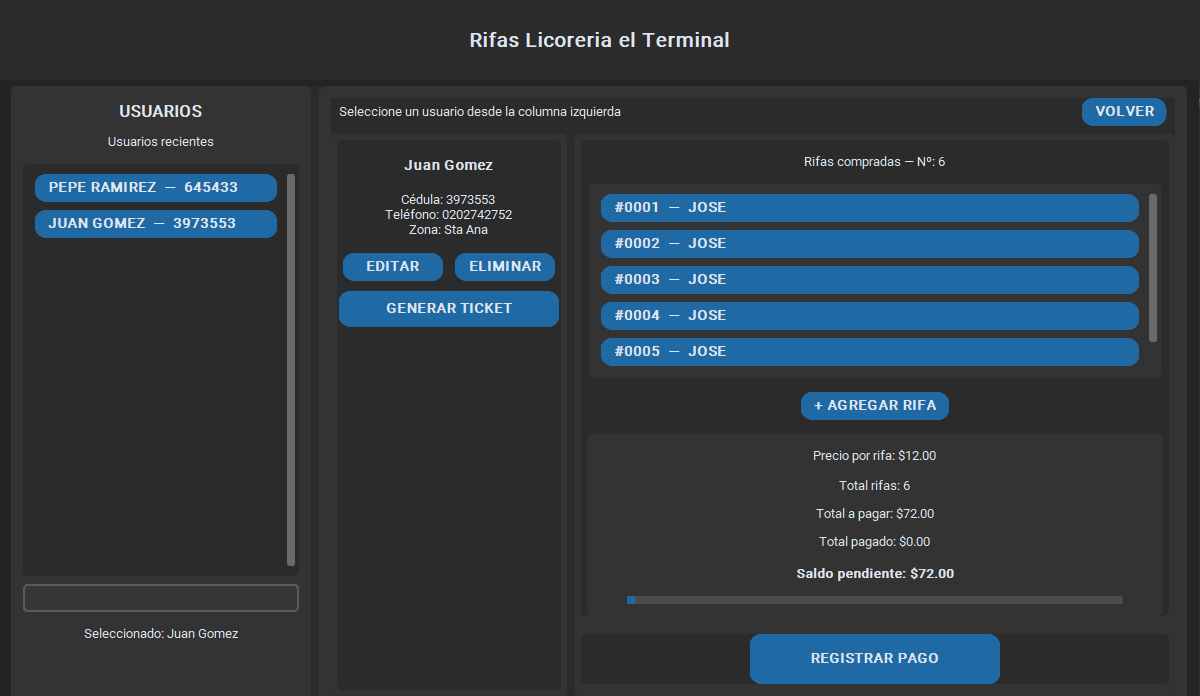This screenshot has width=1200, height=696.
Task: Click 'Usuarios recientes' subtitle
Action: [161, 142]
